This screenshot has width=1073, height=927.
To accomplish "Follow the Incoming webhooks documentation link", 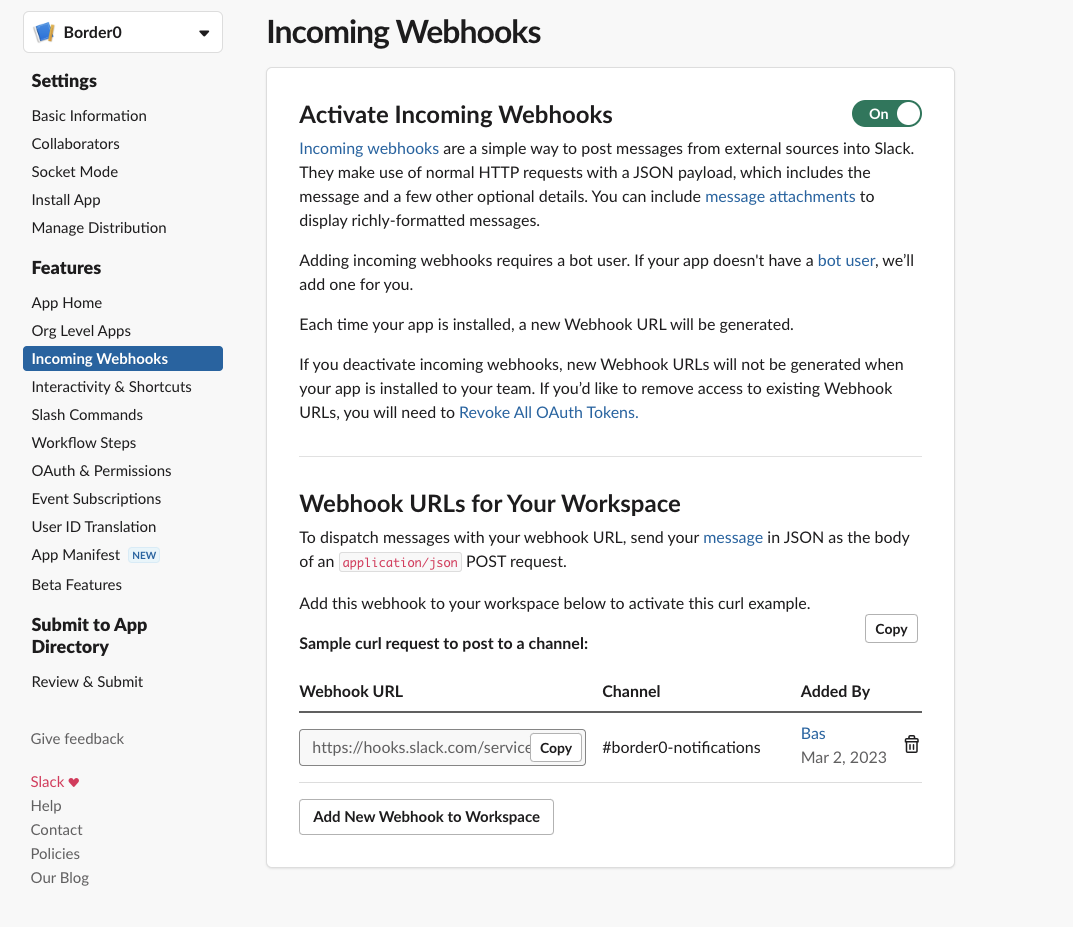I will pos(369,148).
